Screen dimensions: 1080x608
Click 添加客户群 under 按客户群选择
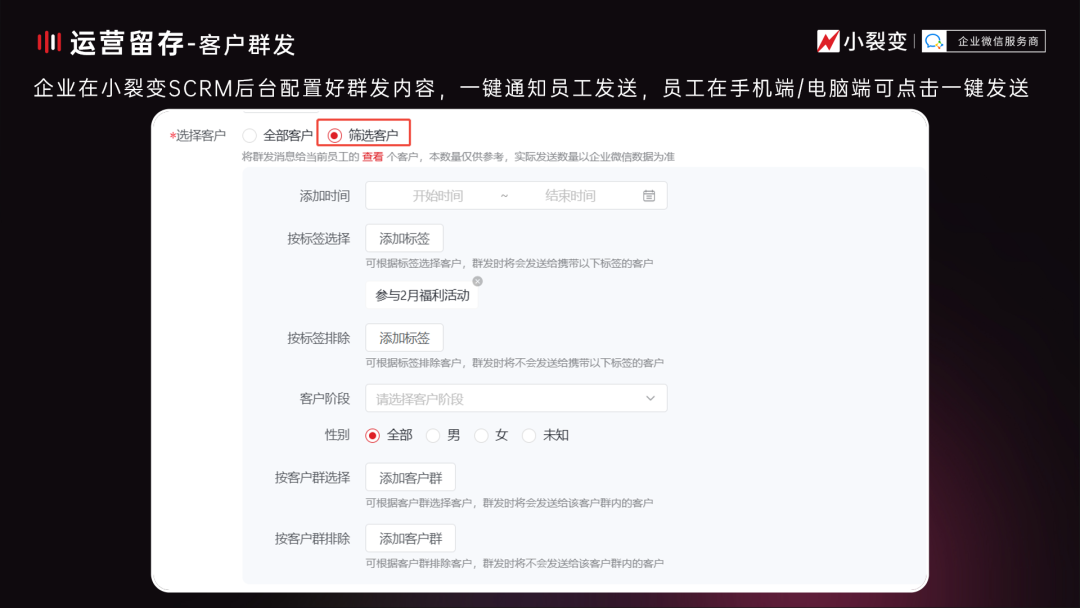[411, 477]
